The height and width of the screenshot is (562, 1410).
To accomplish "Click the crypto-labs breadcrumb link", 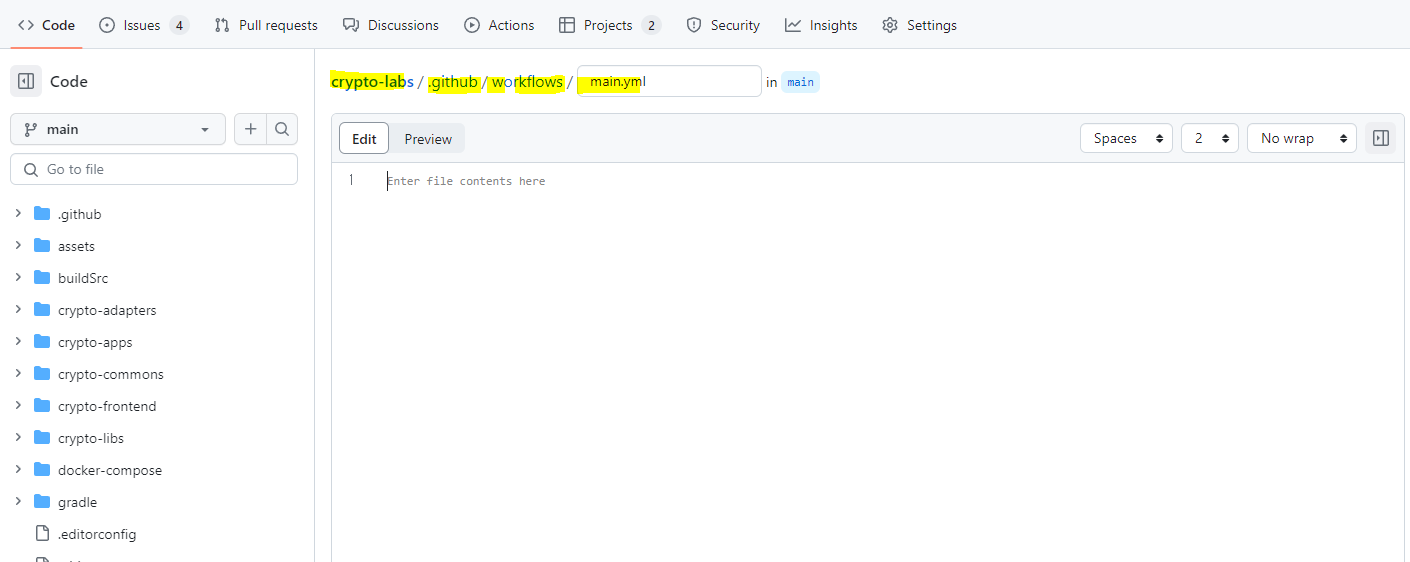I will click(x=372, y=82).
